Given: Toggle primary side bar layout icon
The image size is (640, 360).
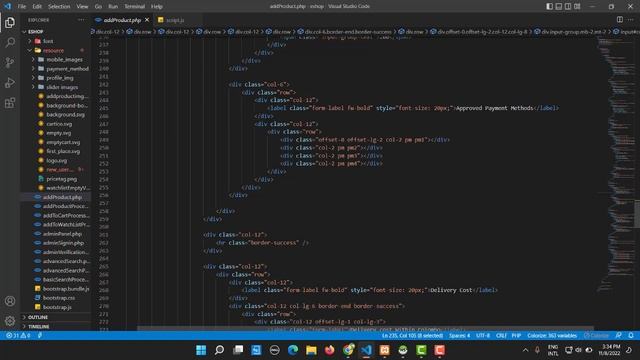Looking at the screenshot, I should [549, 6].
